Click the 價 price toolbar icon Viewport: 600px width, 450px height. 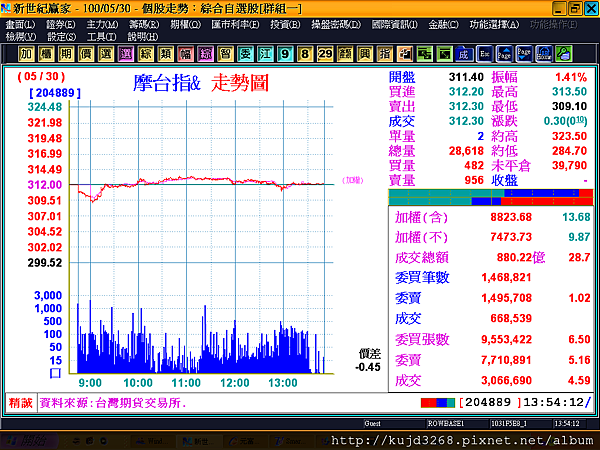(86, 54)
